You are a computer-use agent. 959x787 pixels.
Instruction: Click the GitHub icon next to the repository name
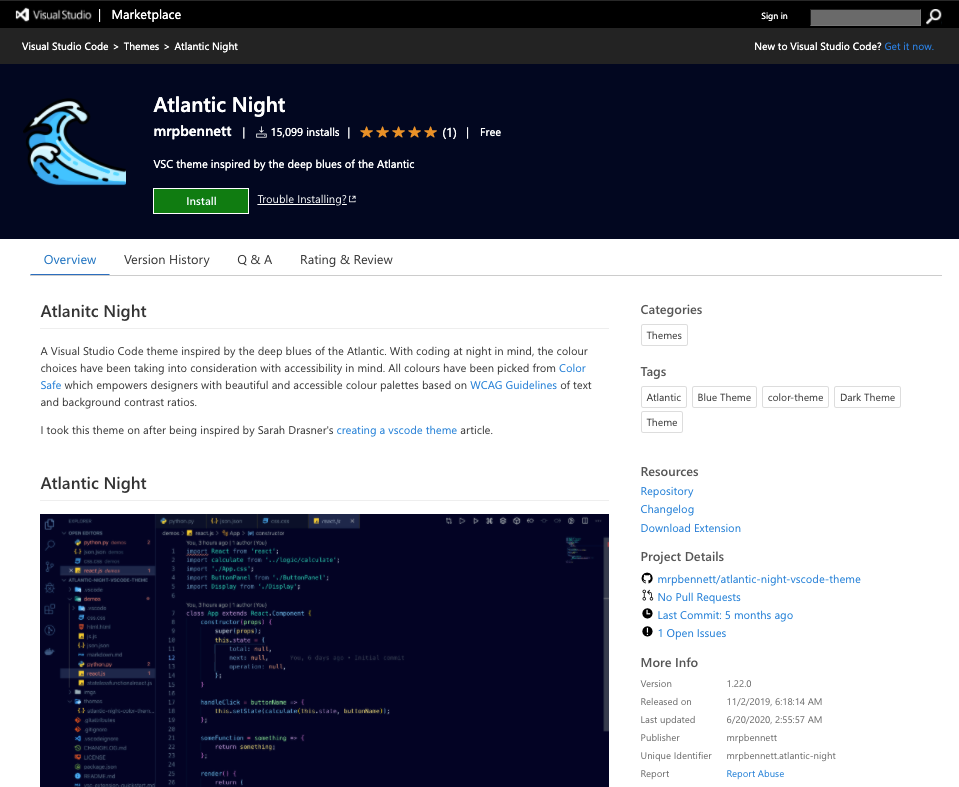point(648,578)
